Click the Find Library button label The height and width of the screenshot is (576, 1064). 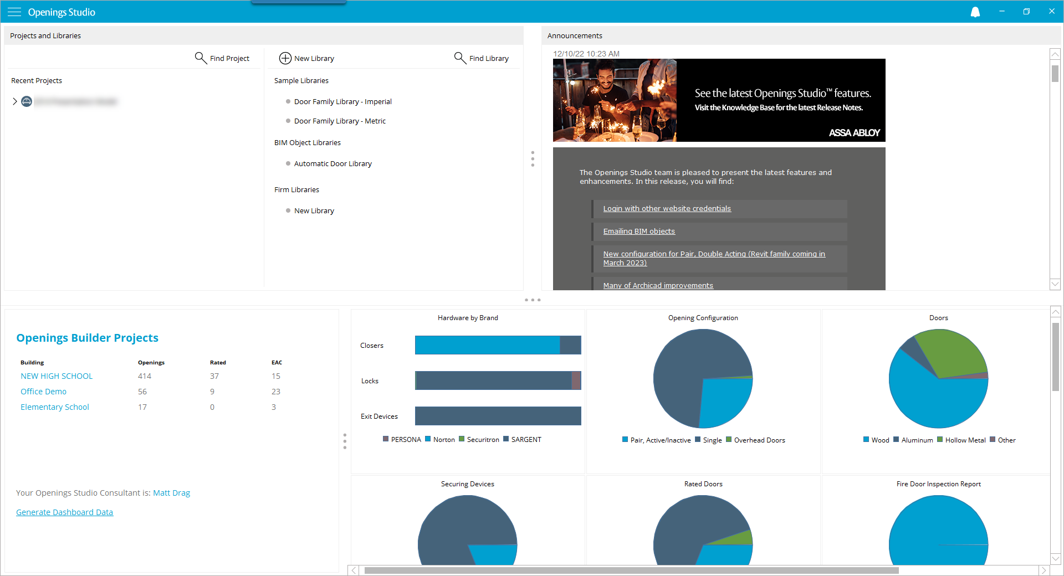click(489, 58)
